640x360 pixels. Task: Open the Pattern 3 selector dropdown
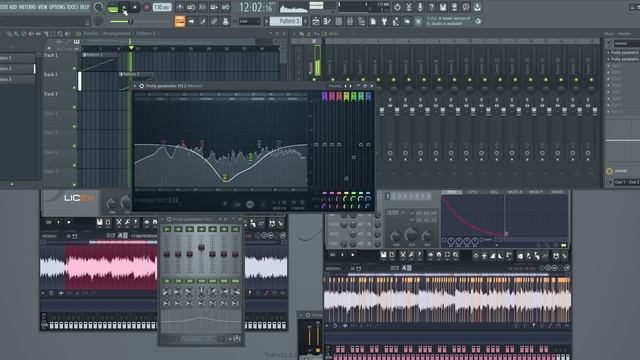(286, 21)
